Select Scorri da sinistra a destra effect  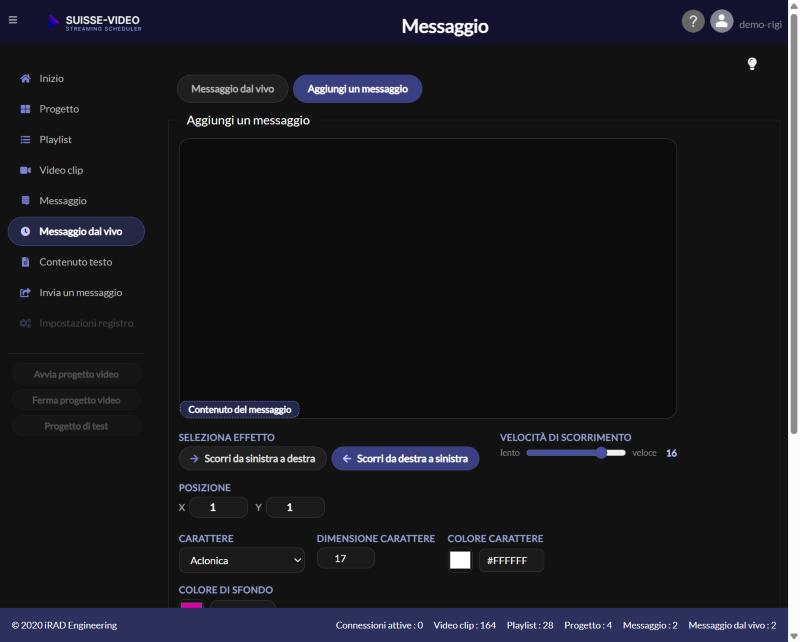pos(253,459)
